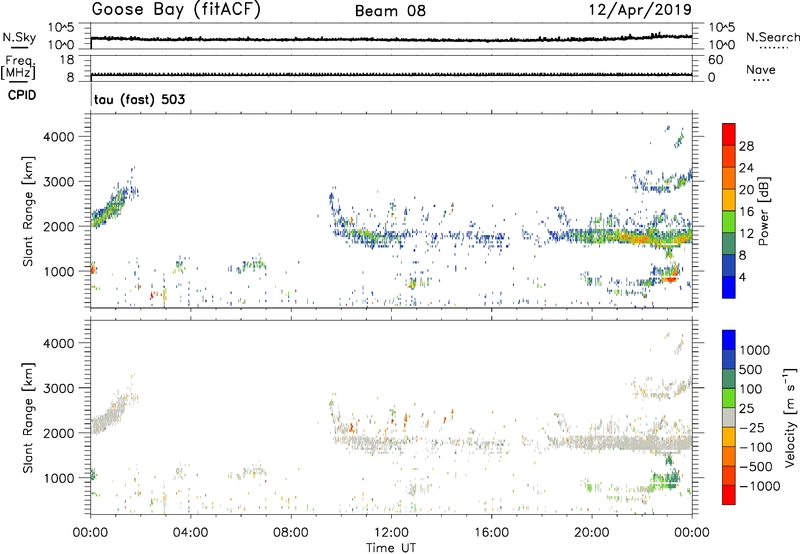
Task: Click the "500" tick on the Velocity color bar
Action: 751,369
